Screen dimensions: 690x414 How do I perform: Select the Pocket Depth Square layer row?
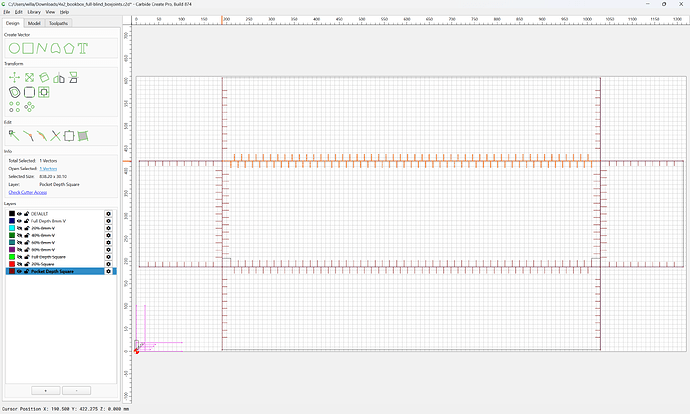61,271
